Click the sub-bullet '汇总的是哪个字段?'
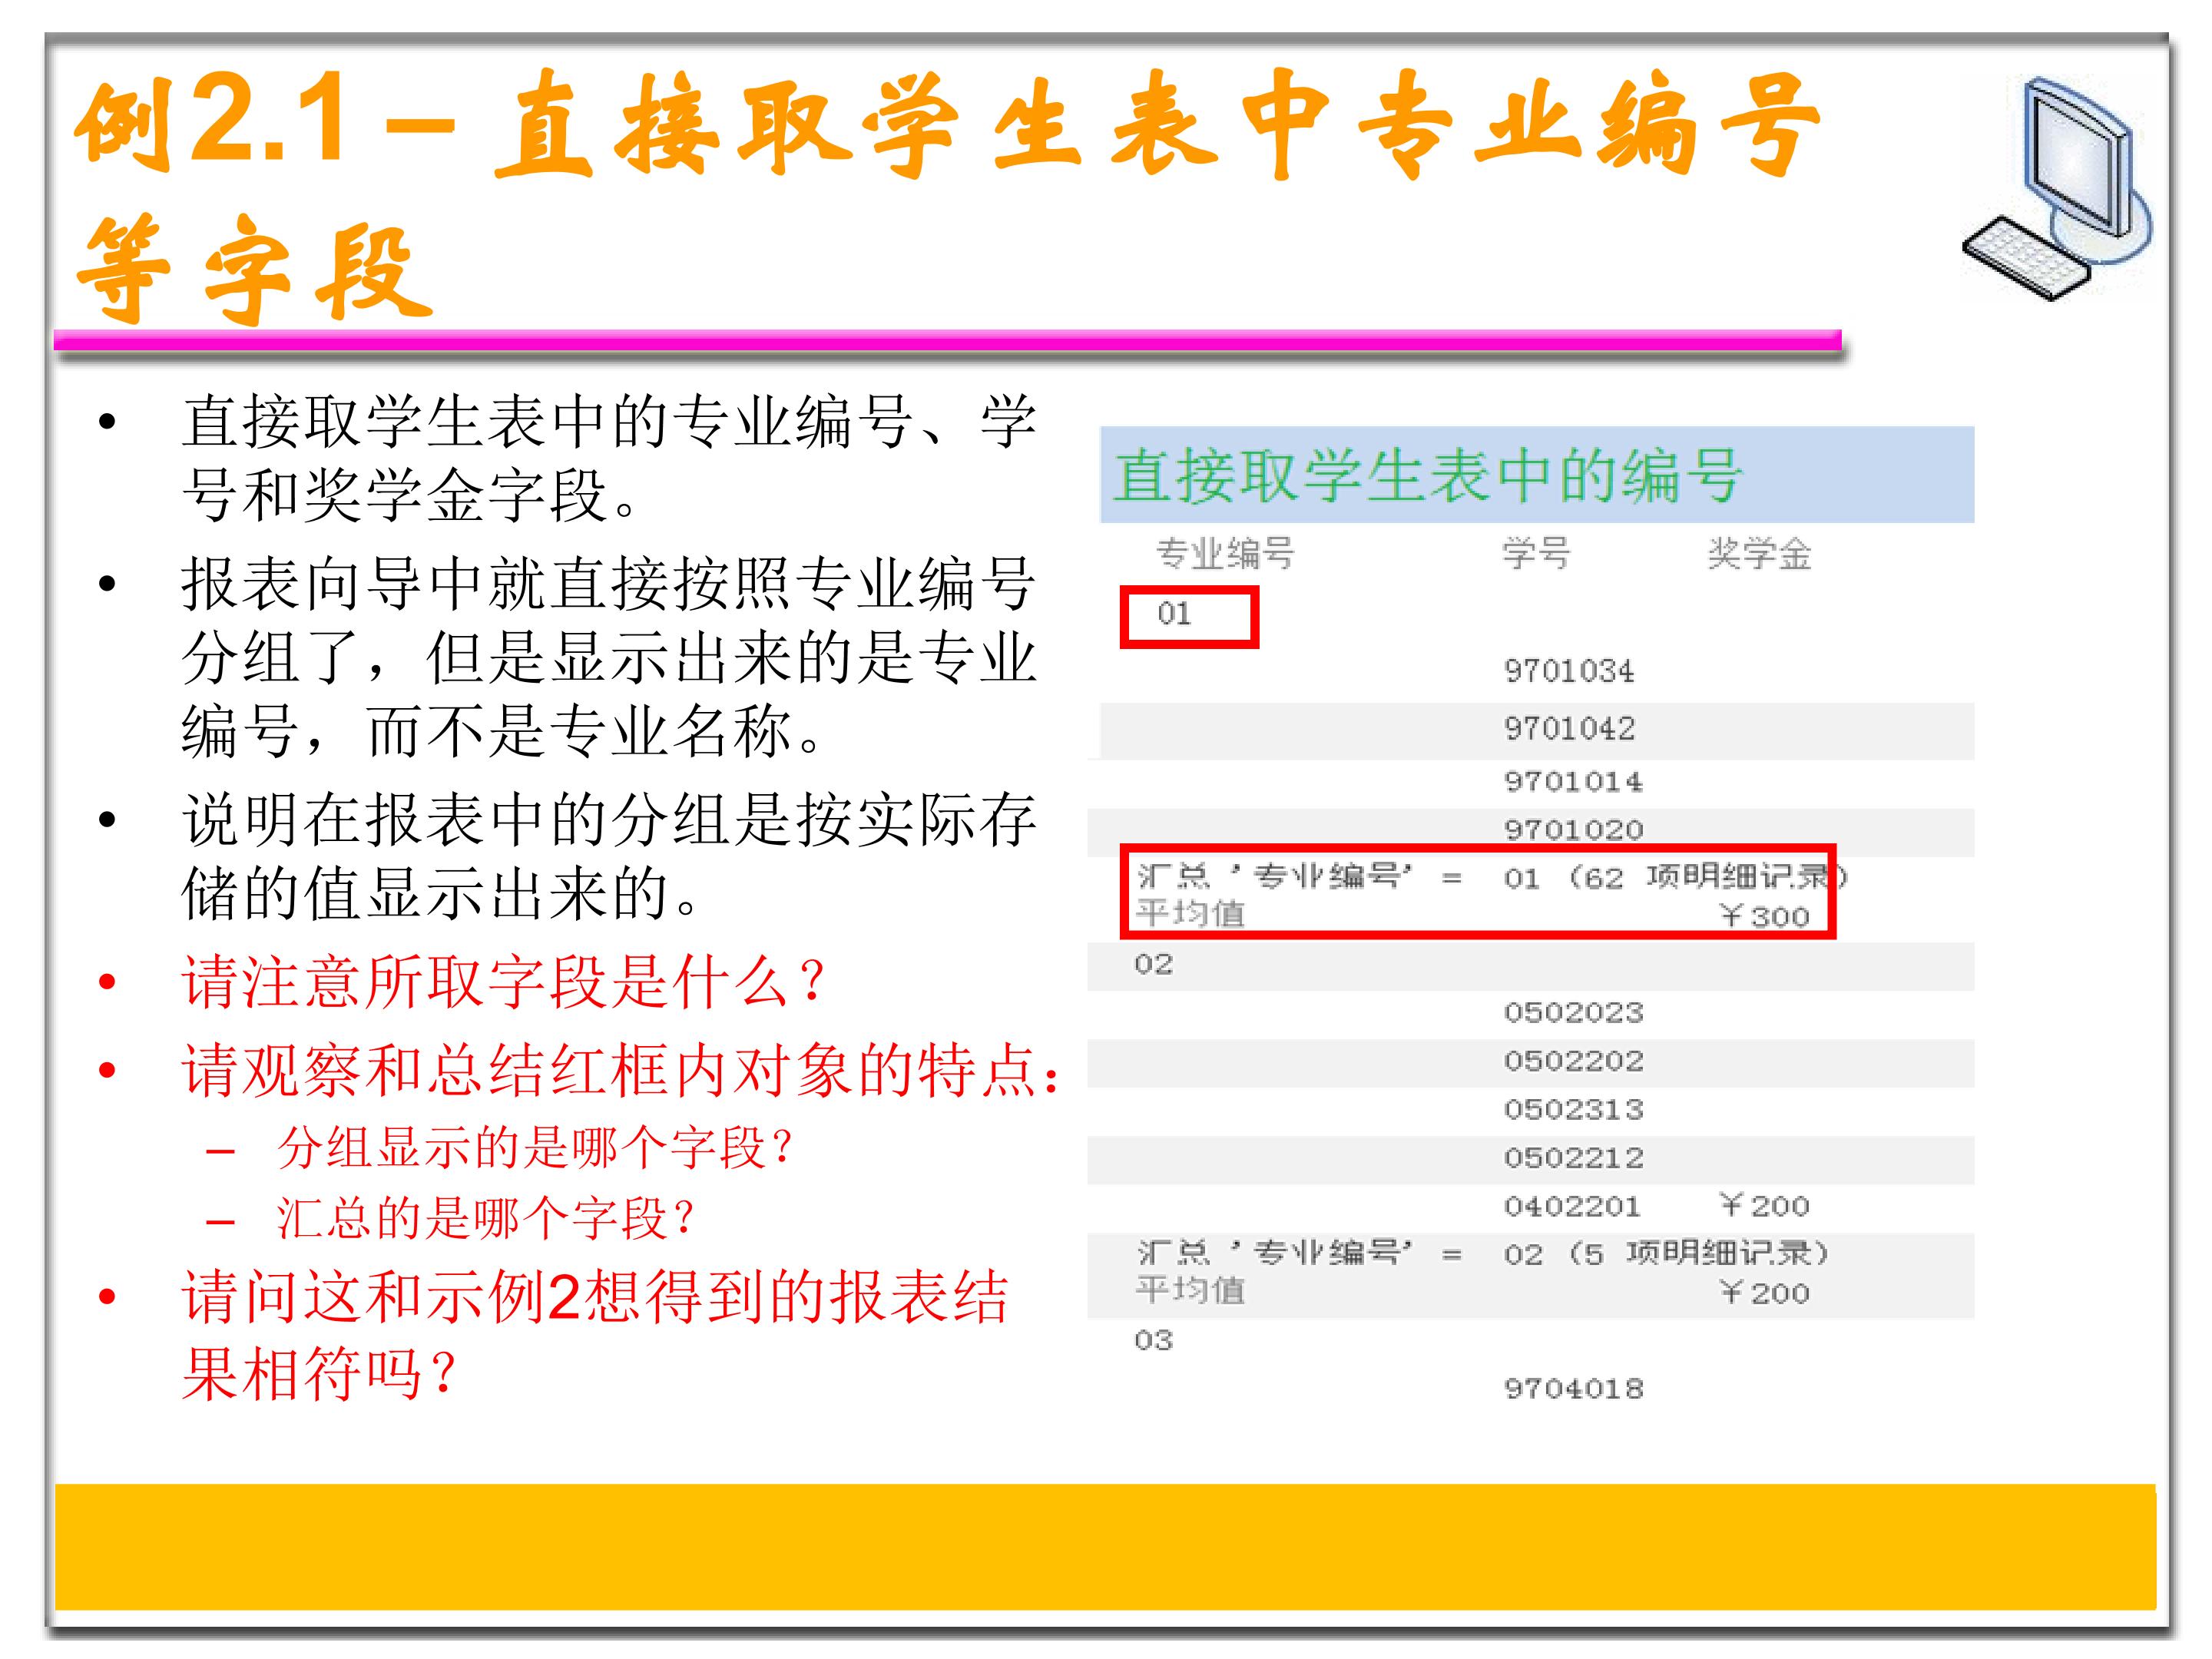2212x1659 pixels. click(486, 1218)
